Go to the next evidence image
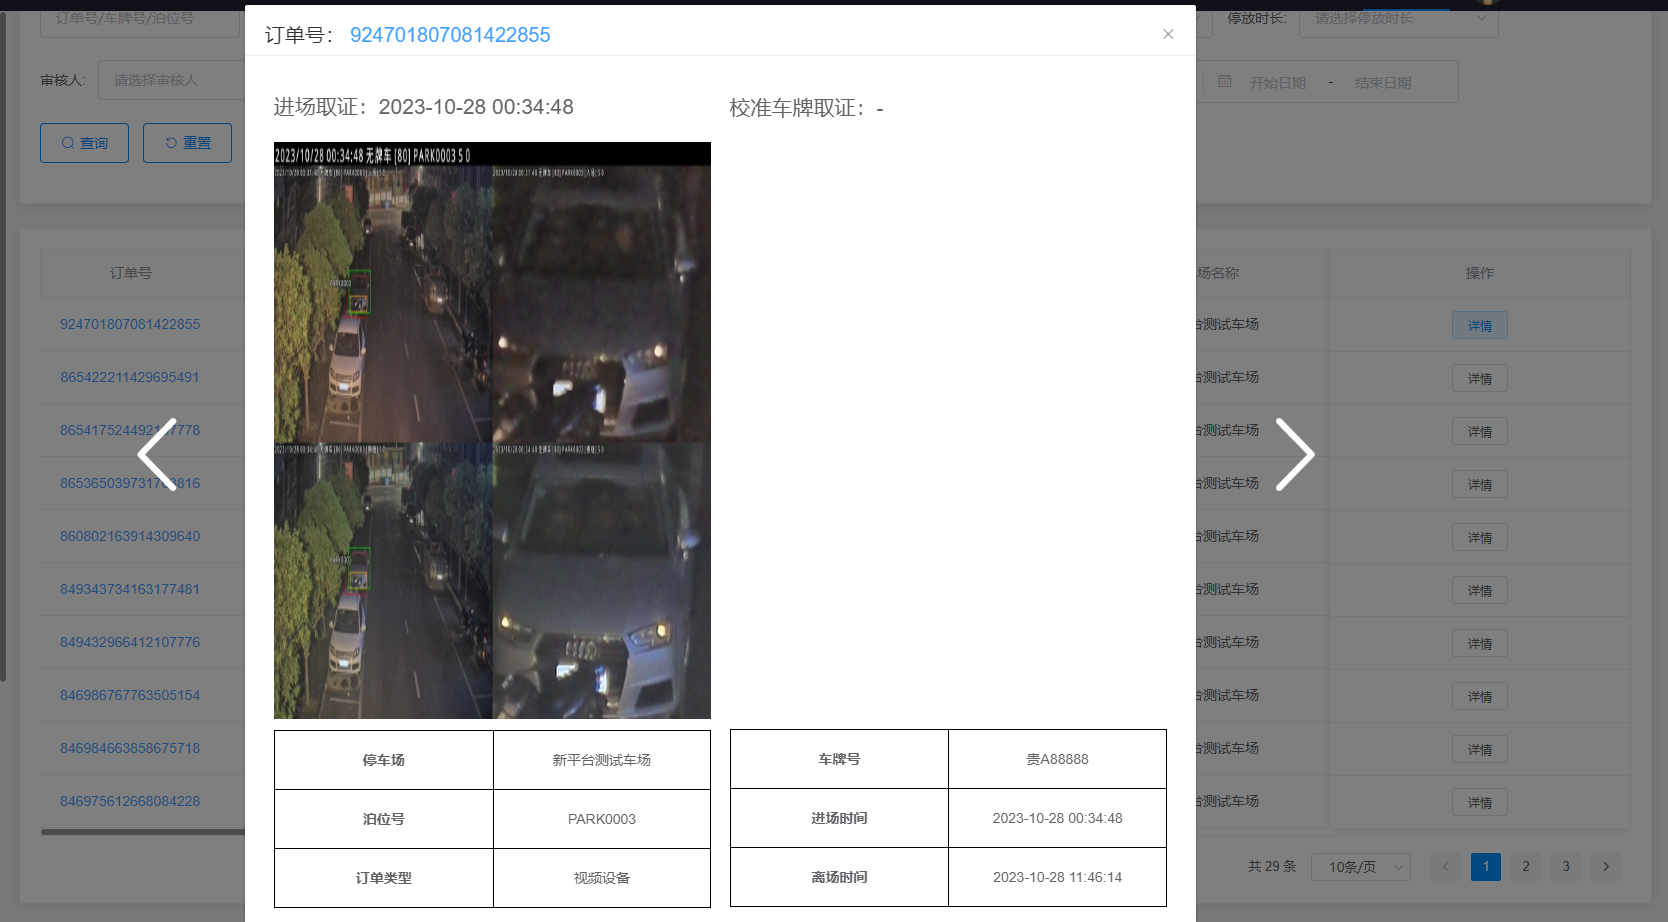This screenshot has height=922, width=1668. coord(1294,455)
